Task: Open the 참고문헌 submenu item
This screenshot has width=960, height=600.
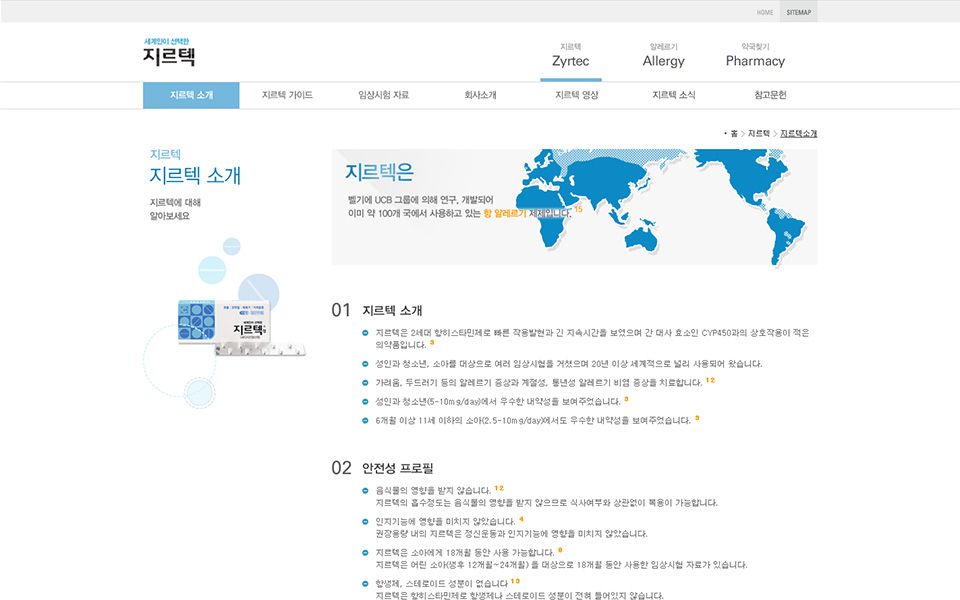Action: point(770,95)
